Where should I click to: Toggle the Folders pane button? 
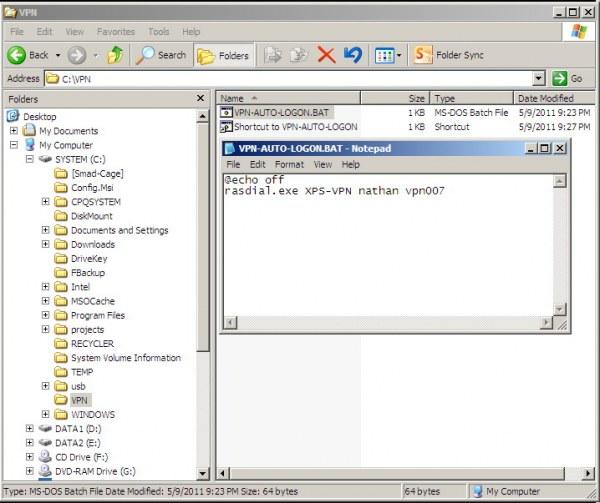point(223,56)
